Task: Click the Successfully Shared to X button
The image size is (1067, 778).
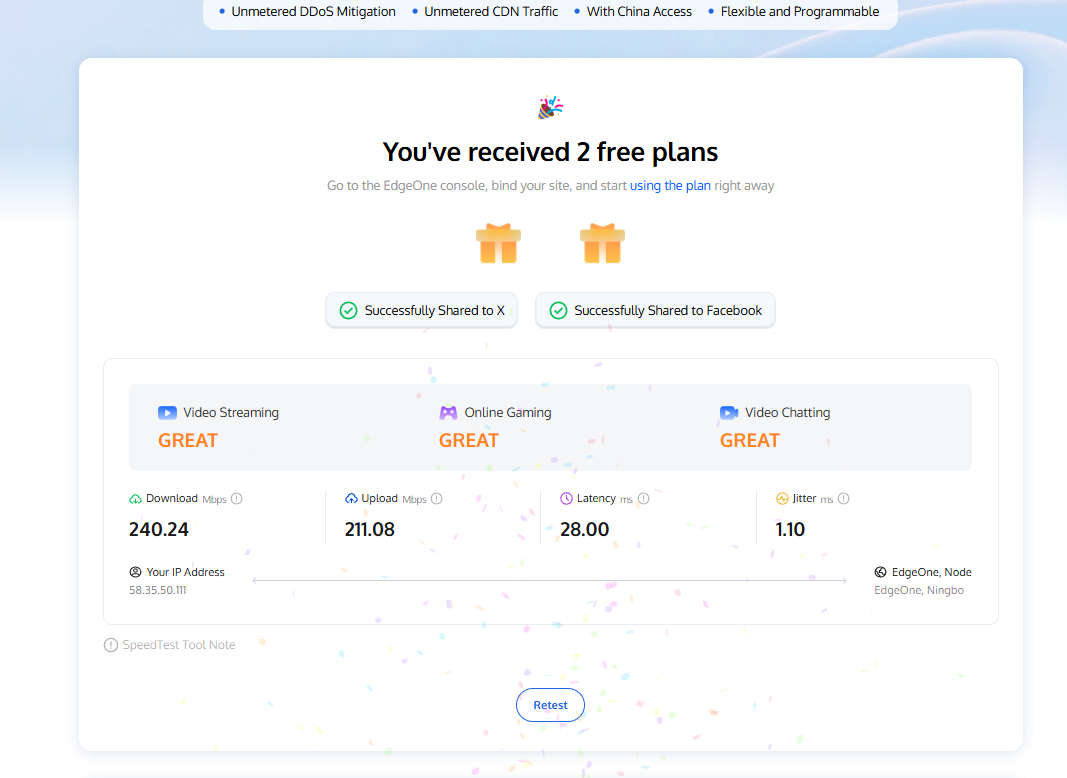Action: click(422, 310)
